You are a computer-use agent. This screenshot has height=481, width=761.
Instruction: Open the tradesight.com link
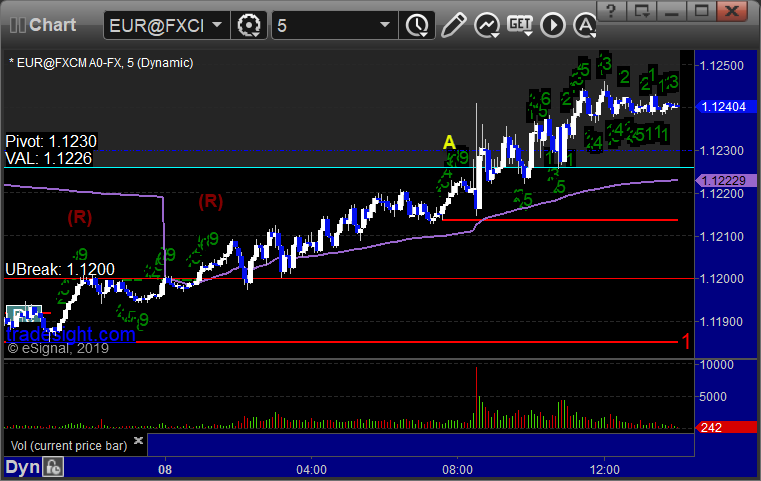click(x=71, y=334)
